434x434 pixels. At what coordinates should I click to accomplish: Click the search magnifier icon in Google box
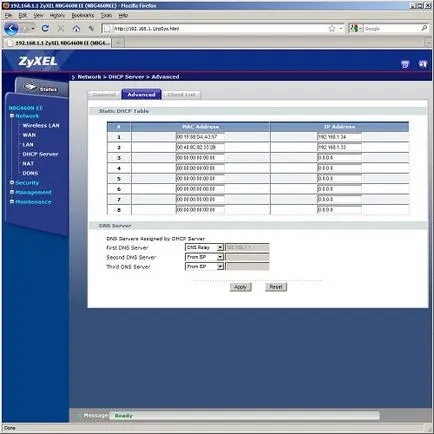424,28
